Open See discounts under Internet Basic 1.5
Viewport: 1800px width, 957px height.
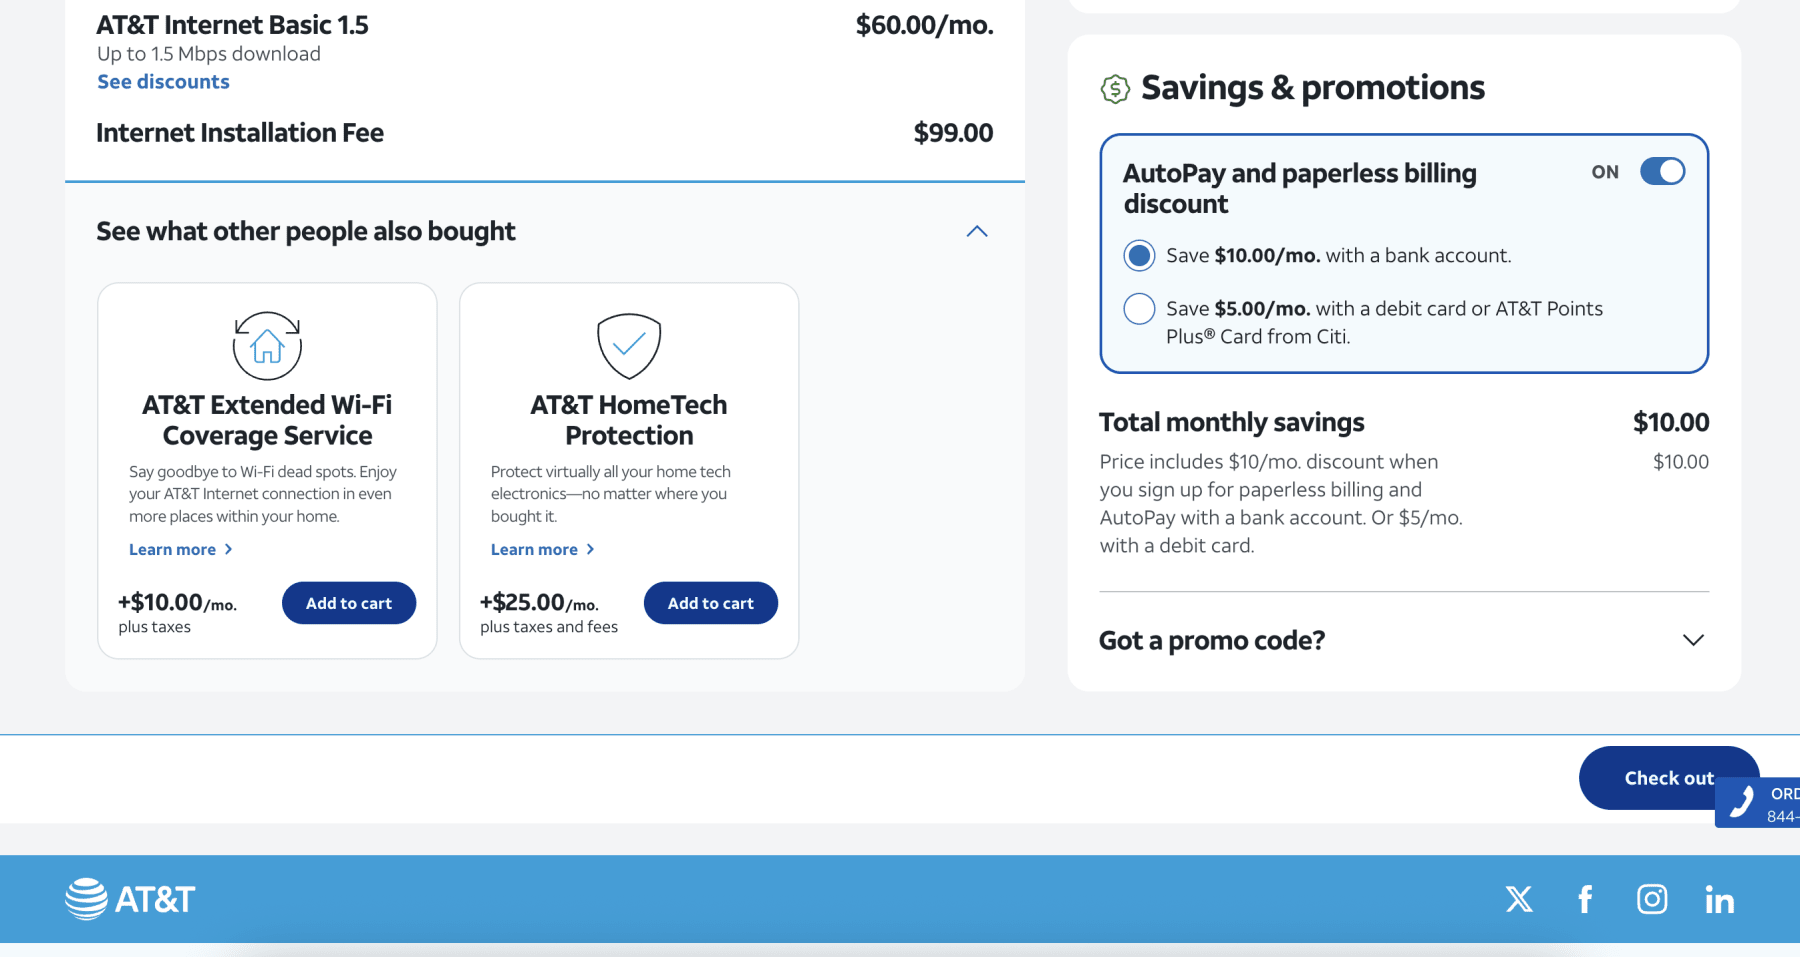click(x=163, y=81)
